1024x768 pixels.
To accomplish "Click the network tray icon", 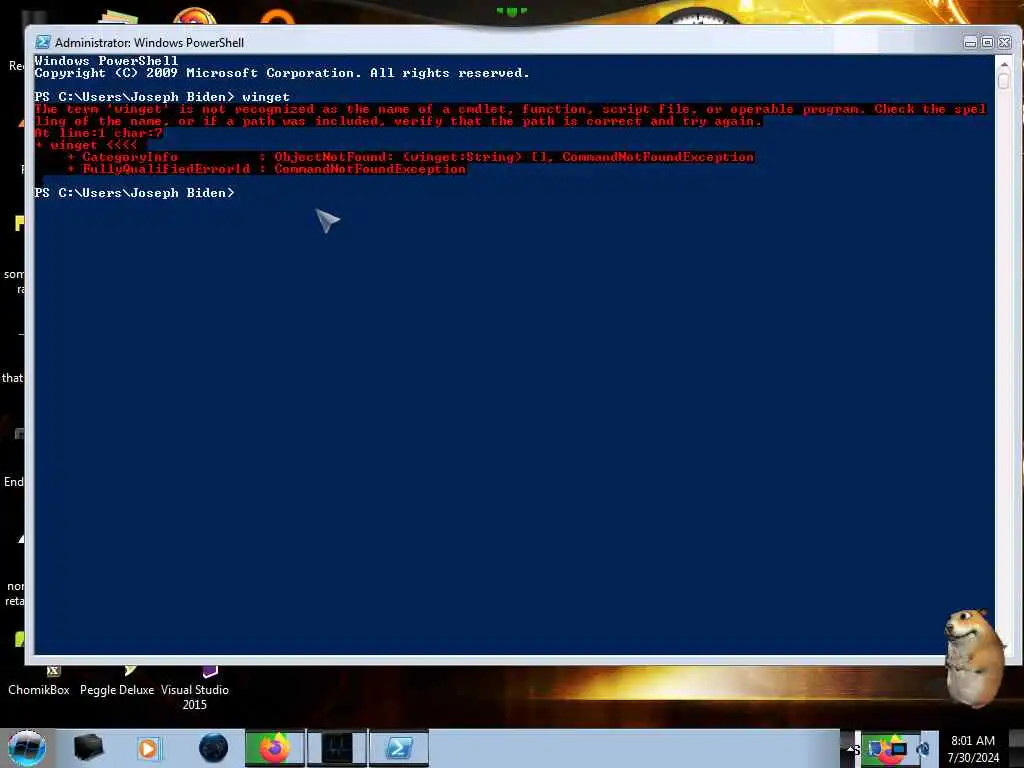I will click(899, 749).
